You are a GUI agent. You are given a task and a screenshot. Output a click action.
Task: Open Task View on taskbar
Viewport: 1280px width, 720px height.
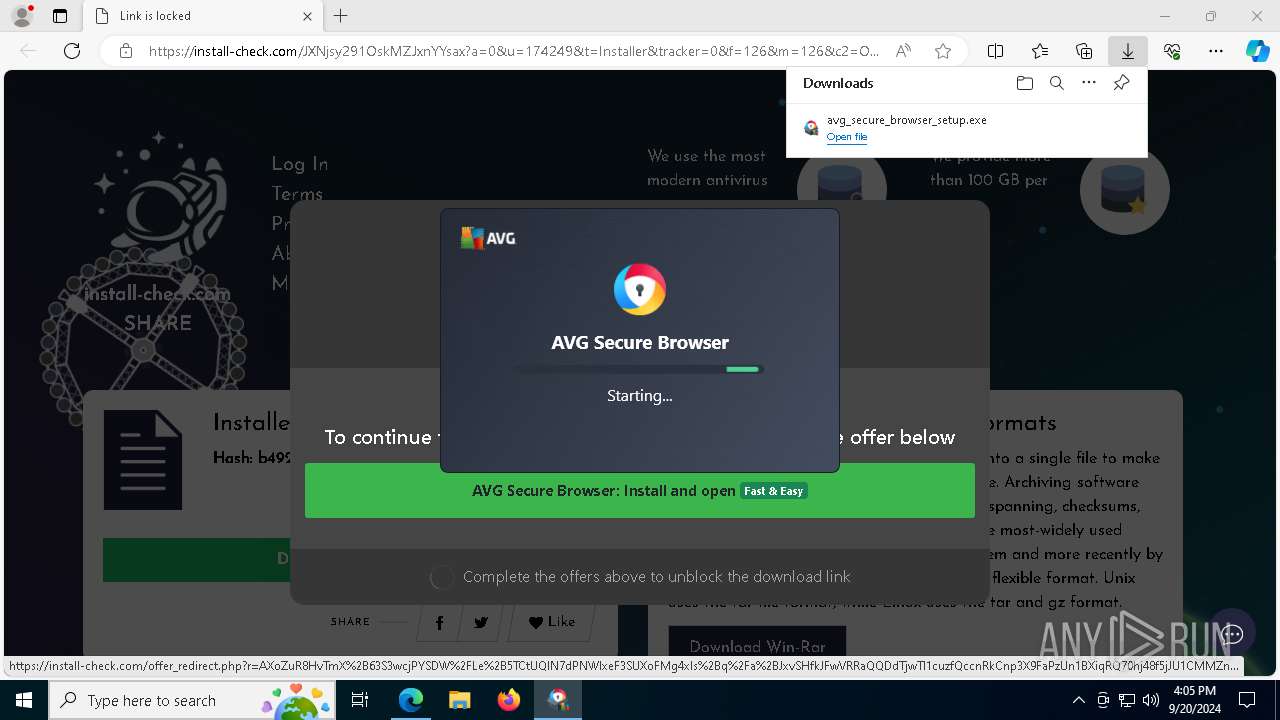362,700
